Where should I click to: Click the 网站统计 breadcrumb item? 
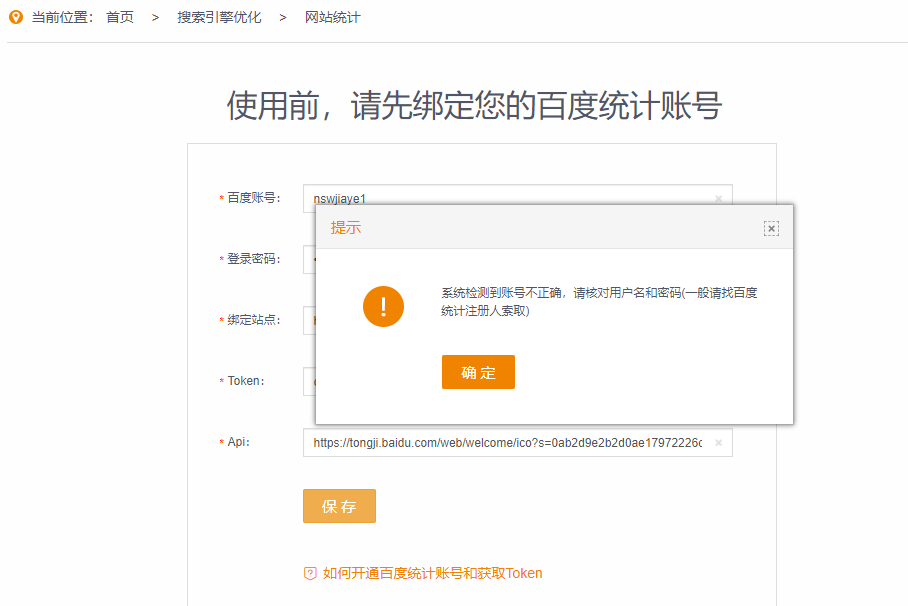pyautogui.click(x=332, y=17)
